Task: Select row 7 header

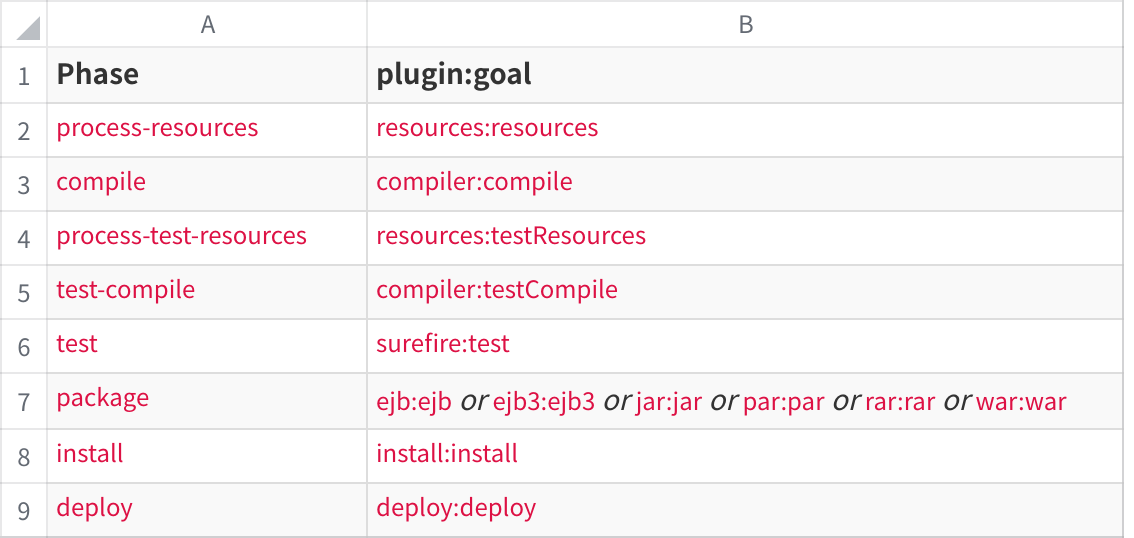Action: [x=24, y=401]
